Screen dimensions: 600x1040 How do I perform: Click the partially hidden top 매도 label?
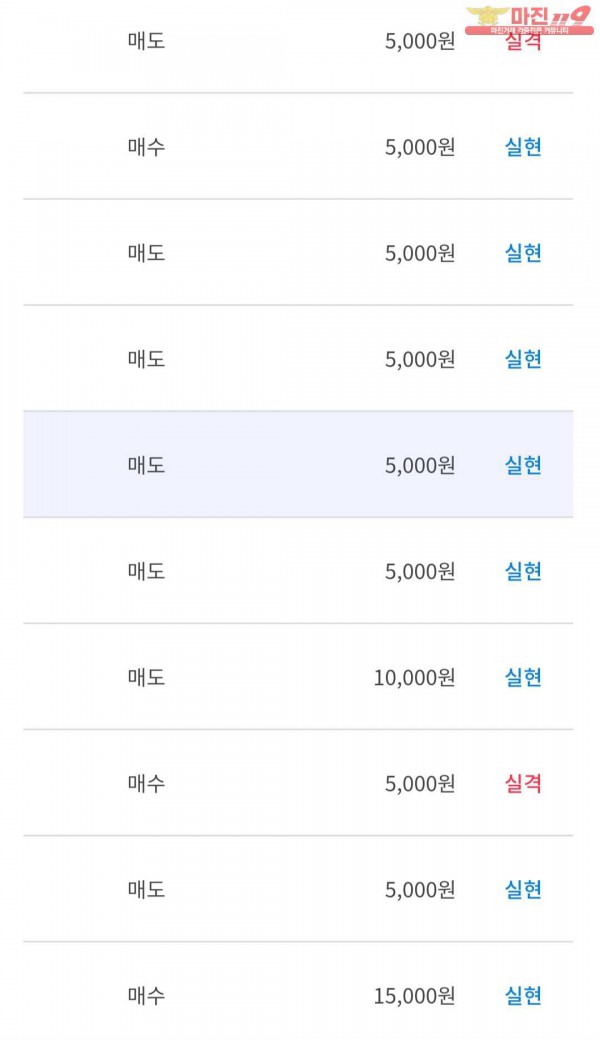pos(146,42)
